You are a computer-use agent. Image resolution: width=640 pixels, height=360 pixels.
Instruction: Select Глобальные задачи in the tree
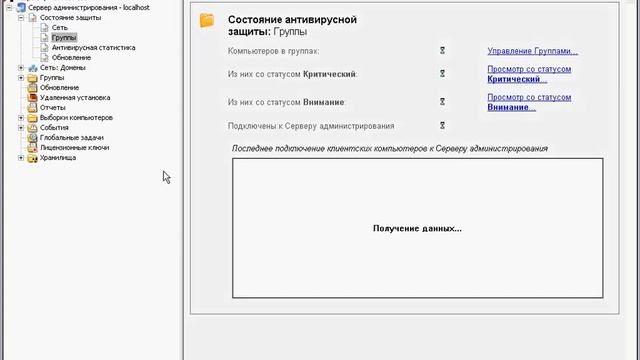click(72, 138)
